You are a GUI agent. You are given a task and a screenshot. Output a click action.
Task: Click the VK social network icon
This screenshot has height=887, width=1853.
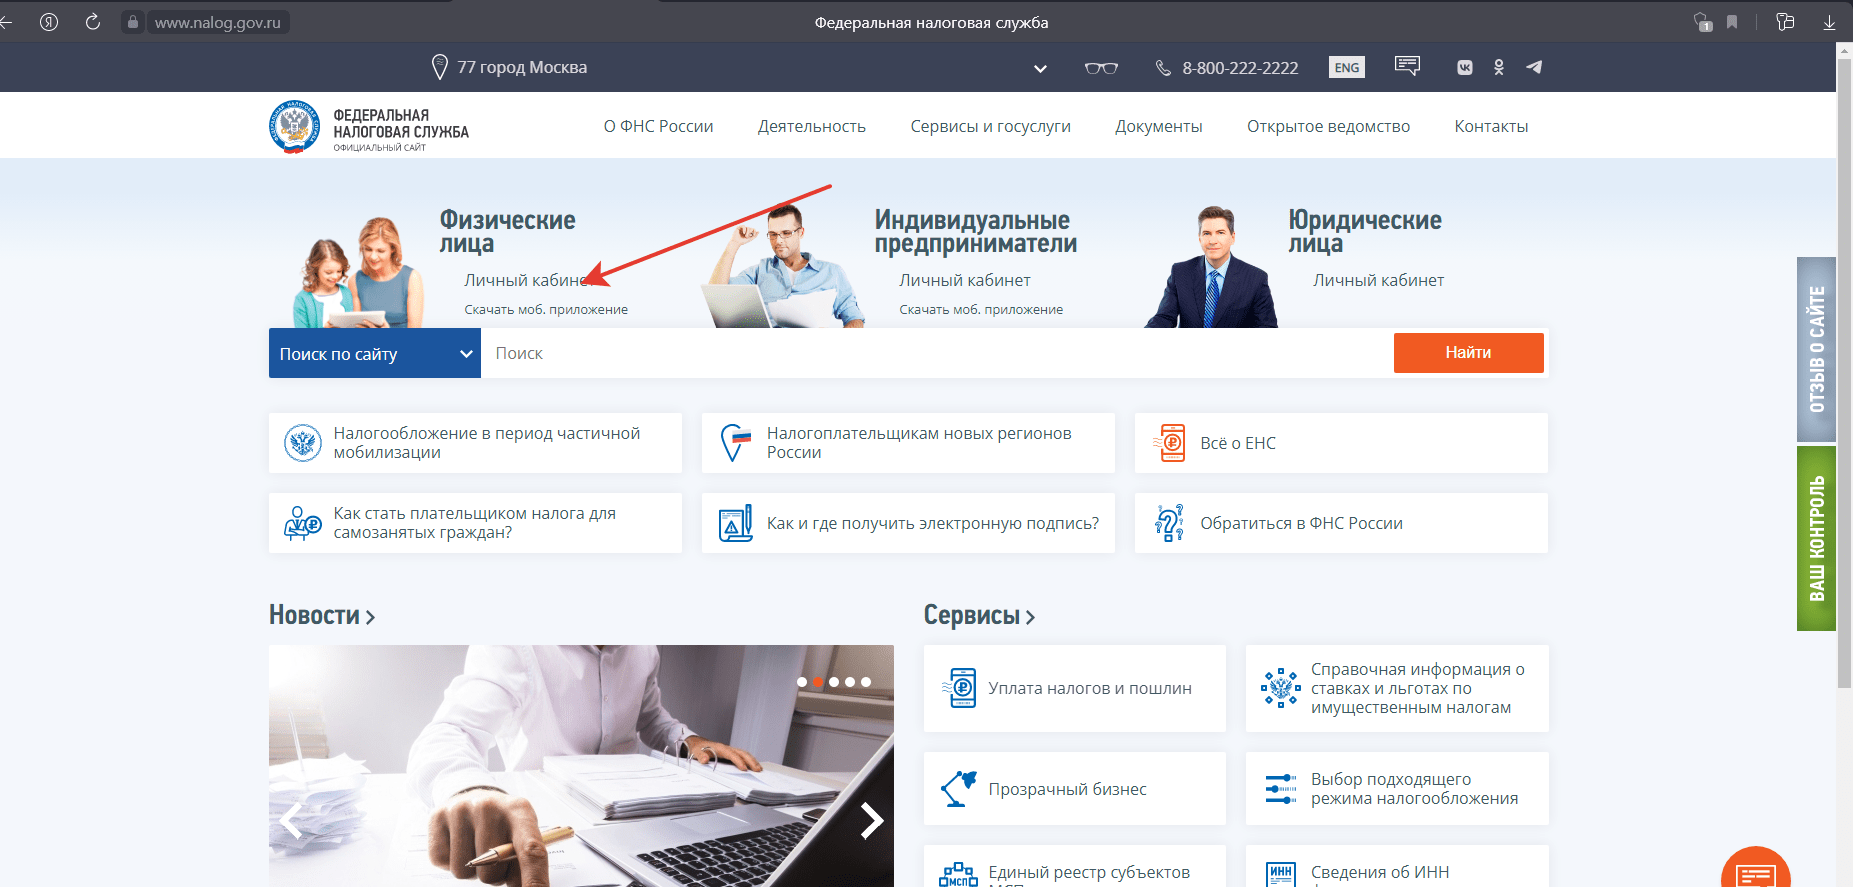click(x=1464, y=68)
